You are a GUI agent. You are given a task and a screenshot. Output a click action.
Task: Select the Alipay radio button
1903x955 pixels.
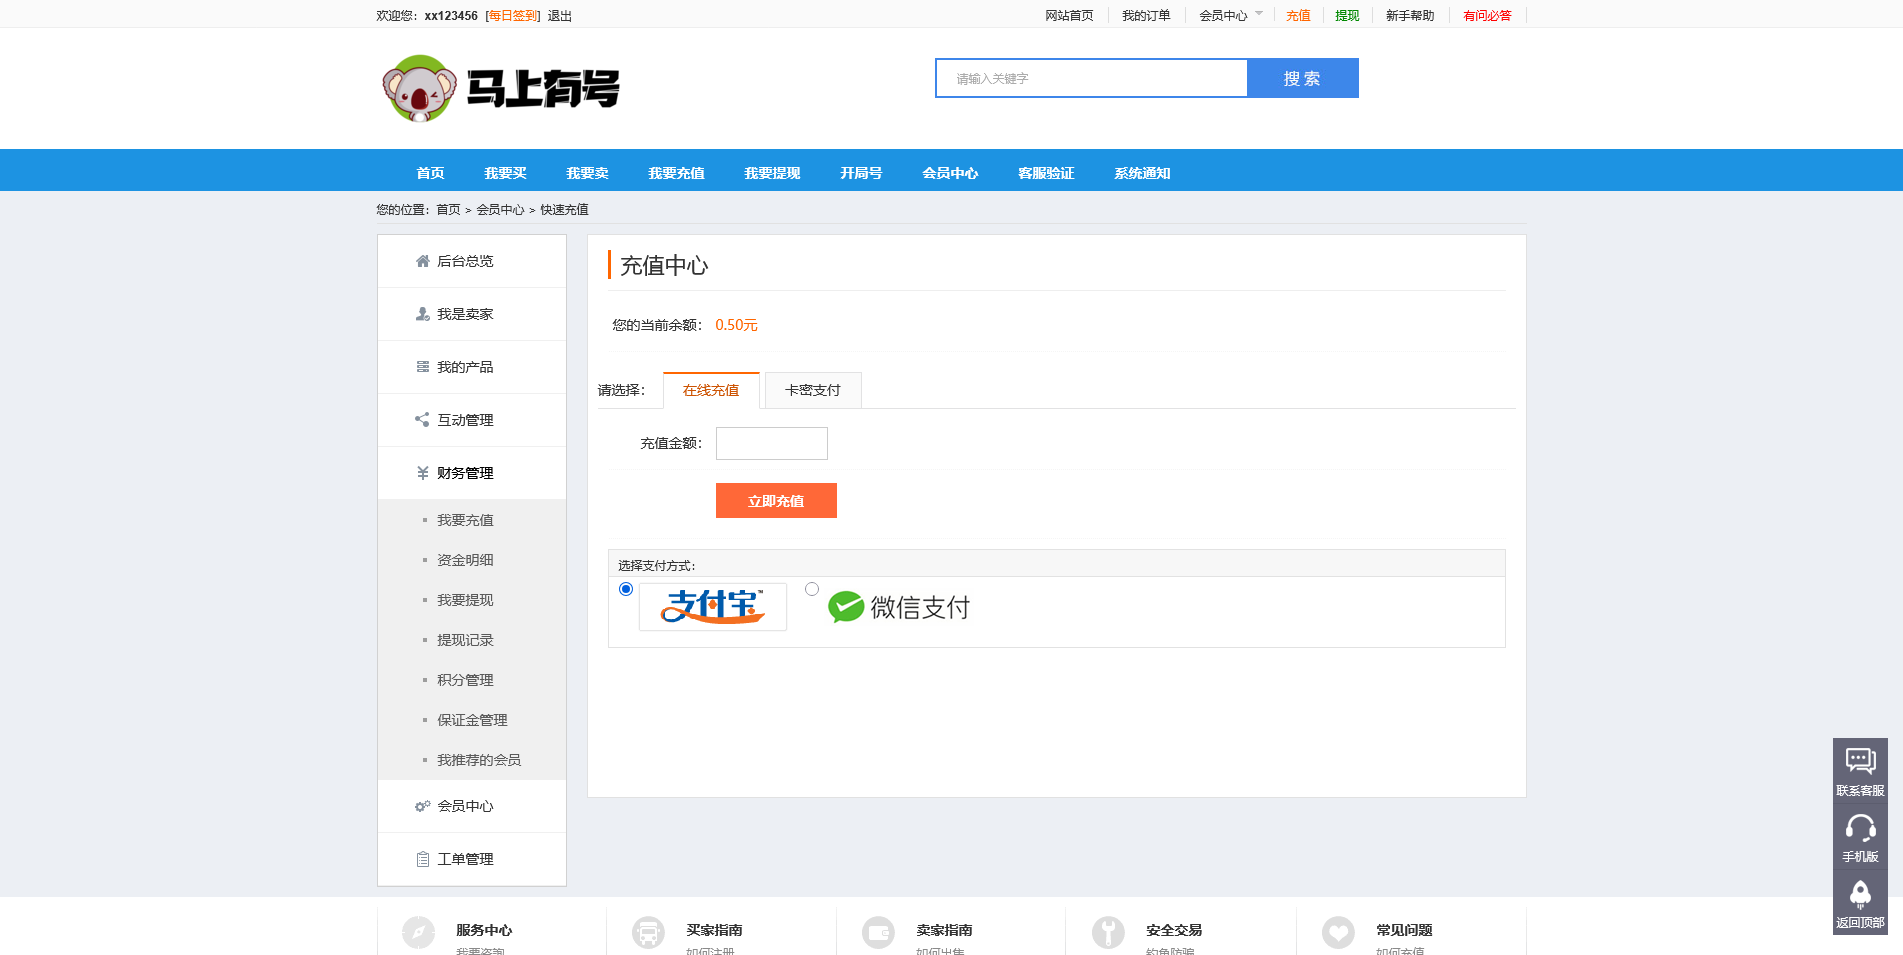[x=626, y=589]
